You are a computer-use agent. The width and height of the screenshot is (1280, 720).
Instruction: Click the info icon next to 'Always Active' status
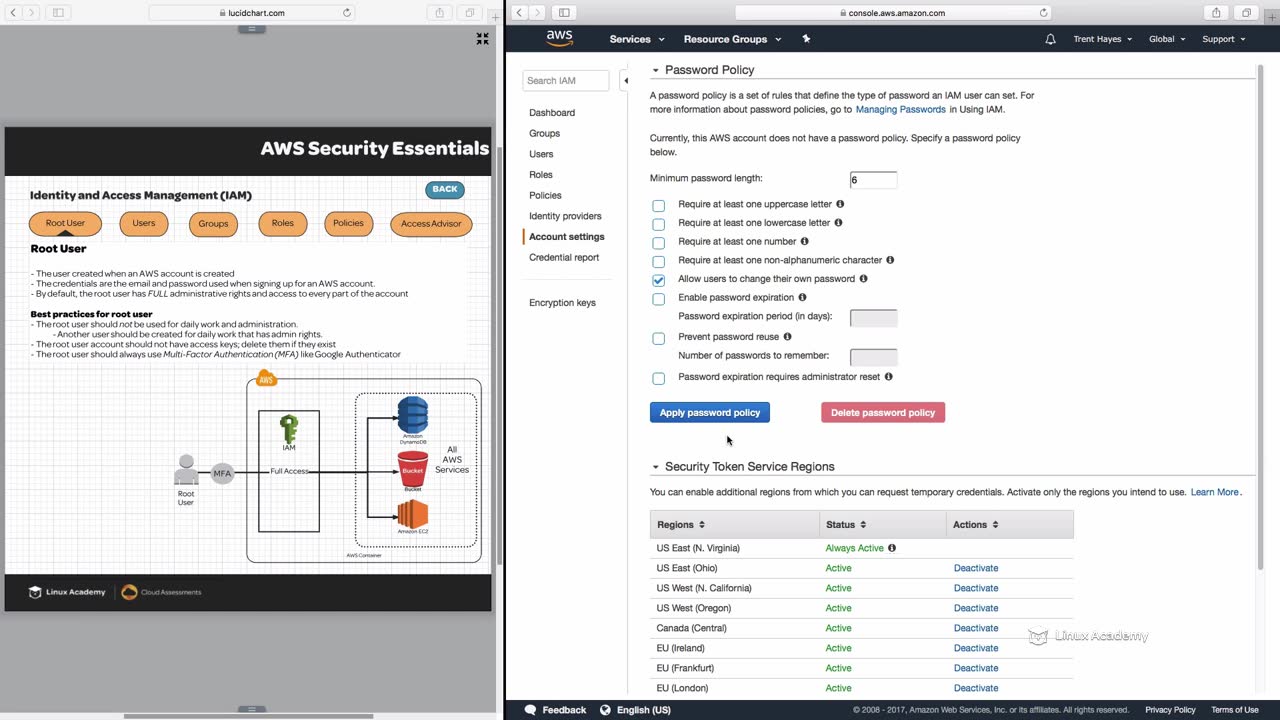(x=892, y=548)
